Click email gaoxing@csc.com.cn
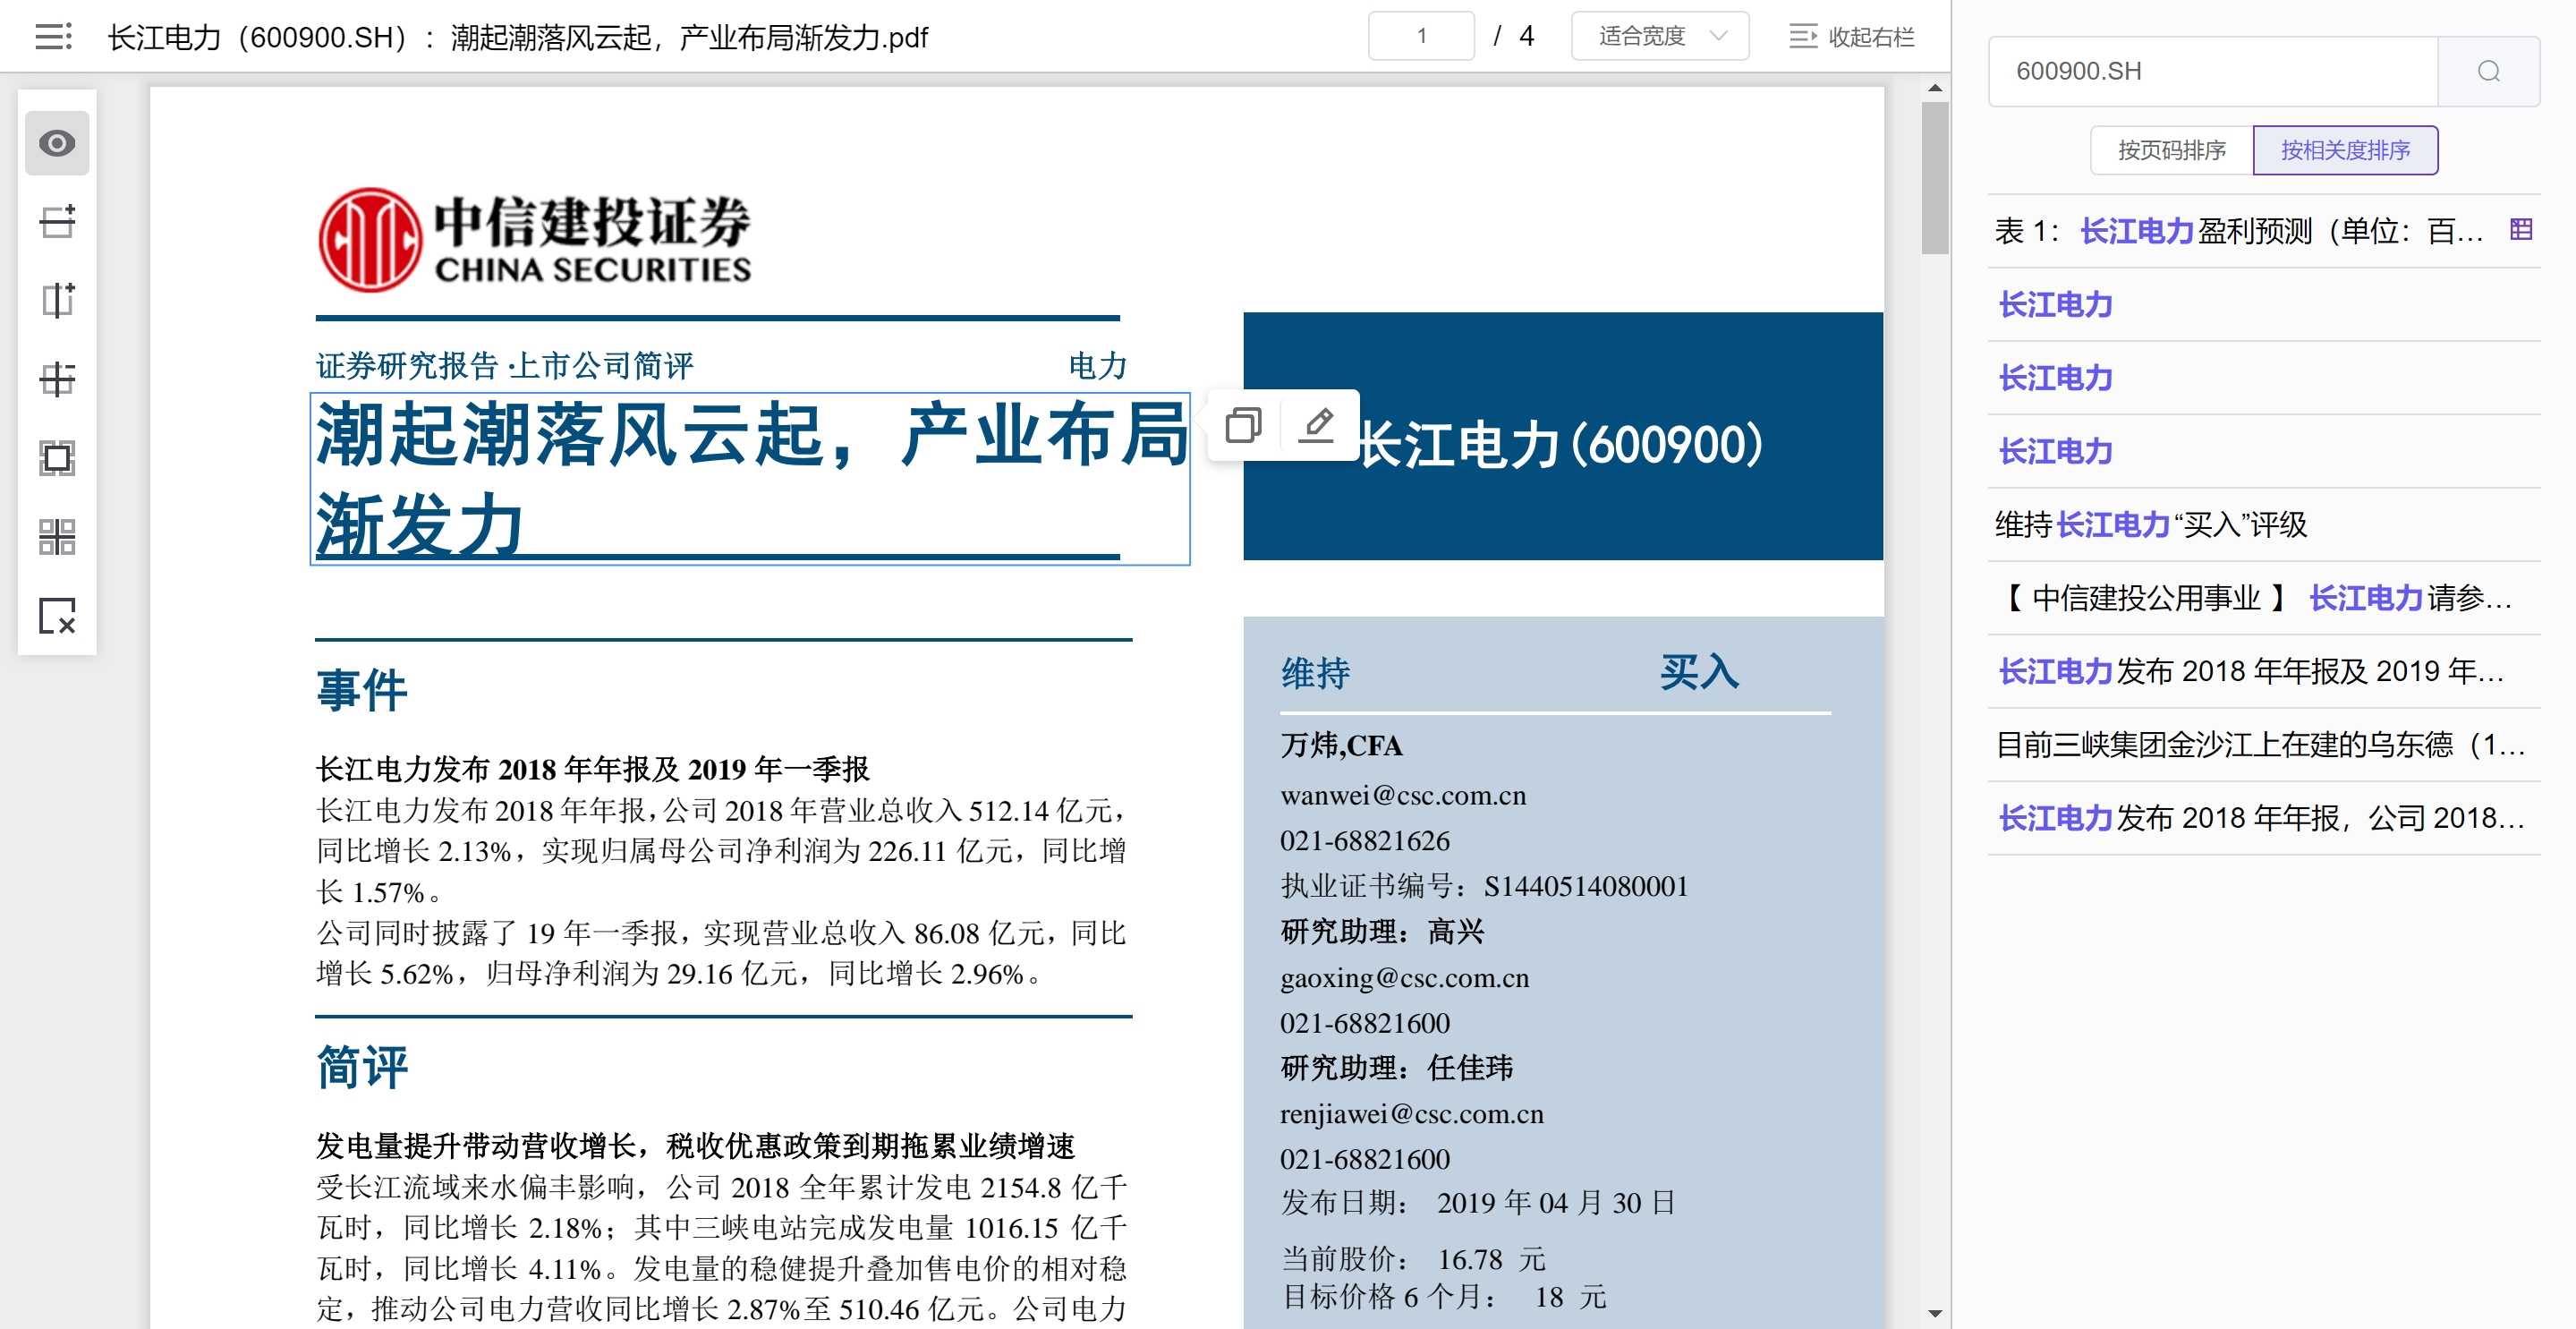 [x=1404, y=978]
